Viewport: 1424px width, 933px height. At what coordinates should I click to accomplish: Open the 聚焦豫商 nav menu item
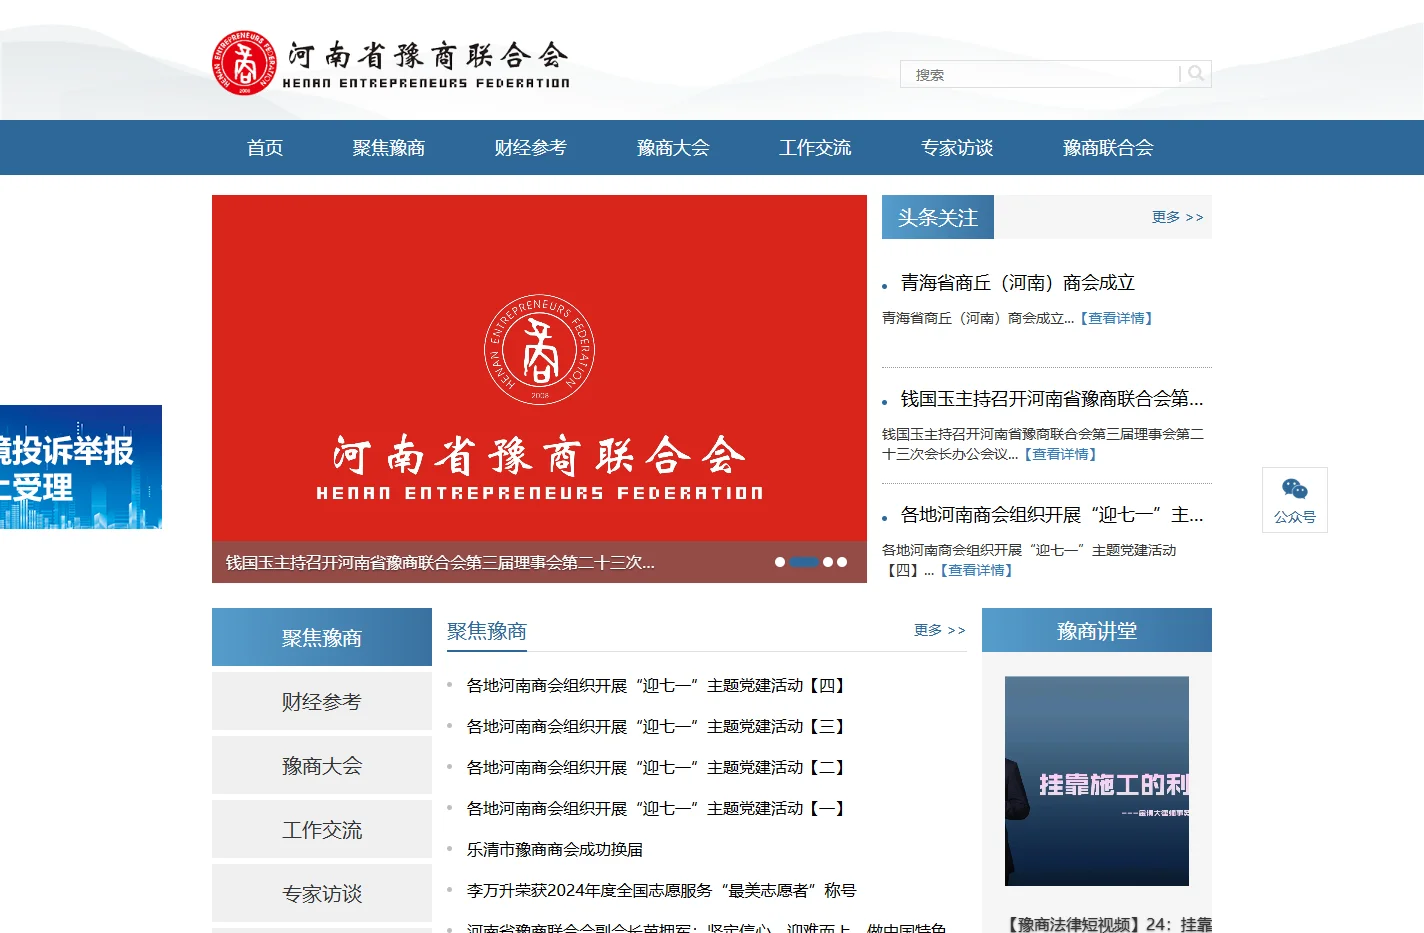point(389,148)
